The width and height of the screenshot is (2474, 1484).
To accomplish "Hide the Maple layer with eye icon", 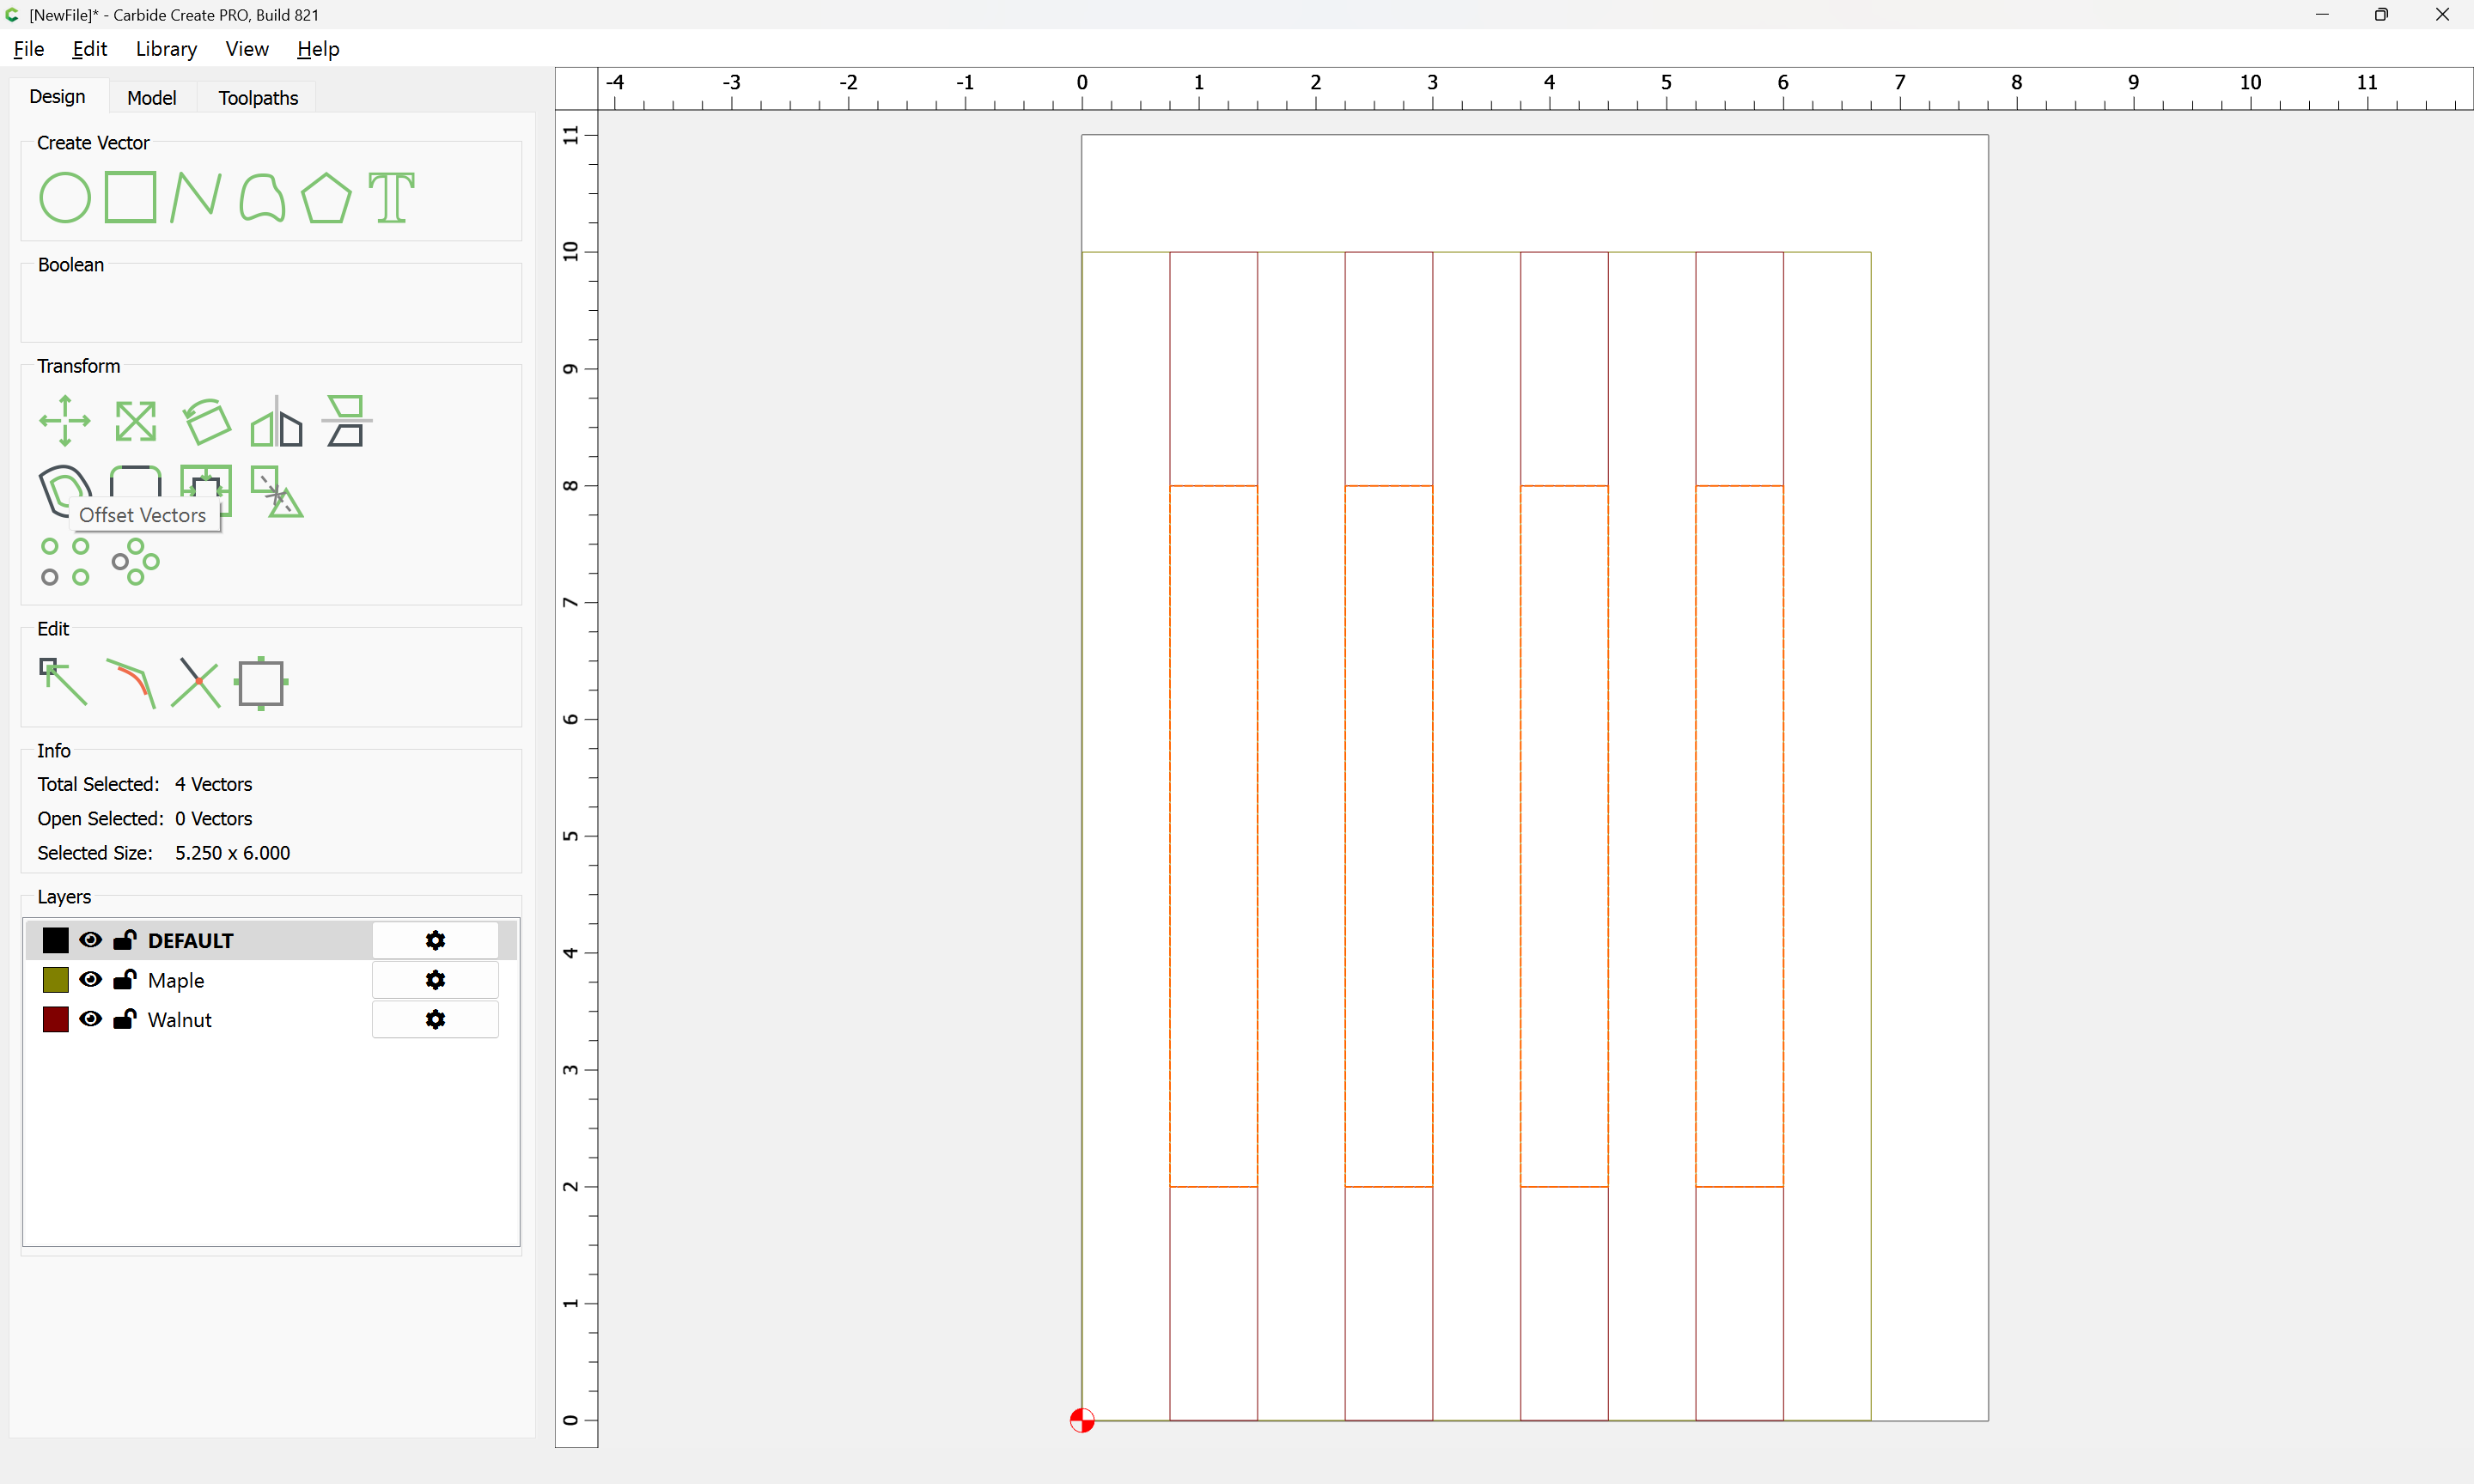I will (x=90, y=979).
